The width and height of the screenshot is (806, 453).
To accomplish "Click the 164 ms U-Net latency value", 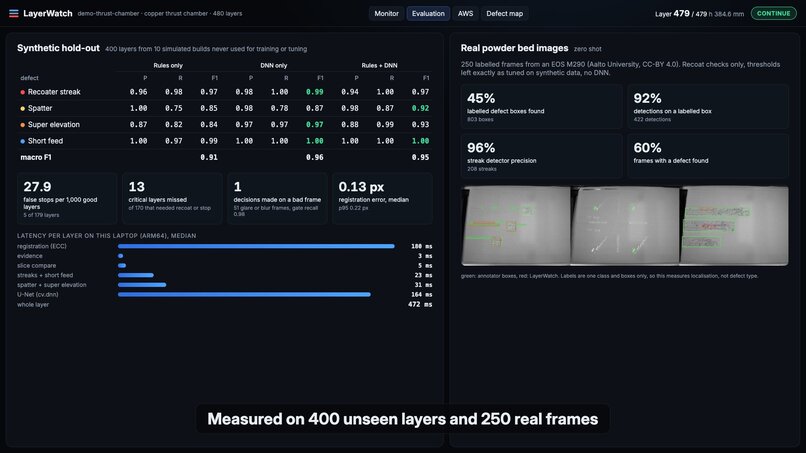I will 422,295.
